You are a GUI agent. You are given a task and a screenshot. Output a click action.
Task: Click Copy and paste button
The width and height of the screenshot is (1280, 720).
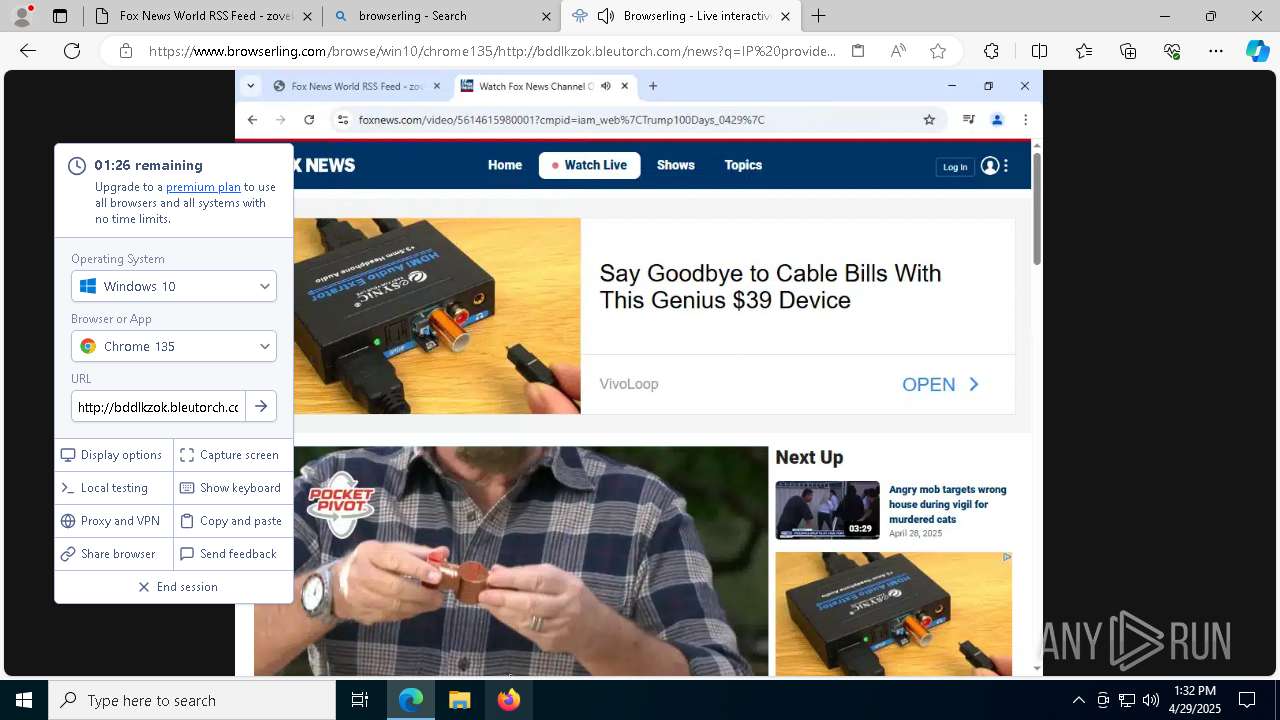coord(233,521)
